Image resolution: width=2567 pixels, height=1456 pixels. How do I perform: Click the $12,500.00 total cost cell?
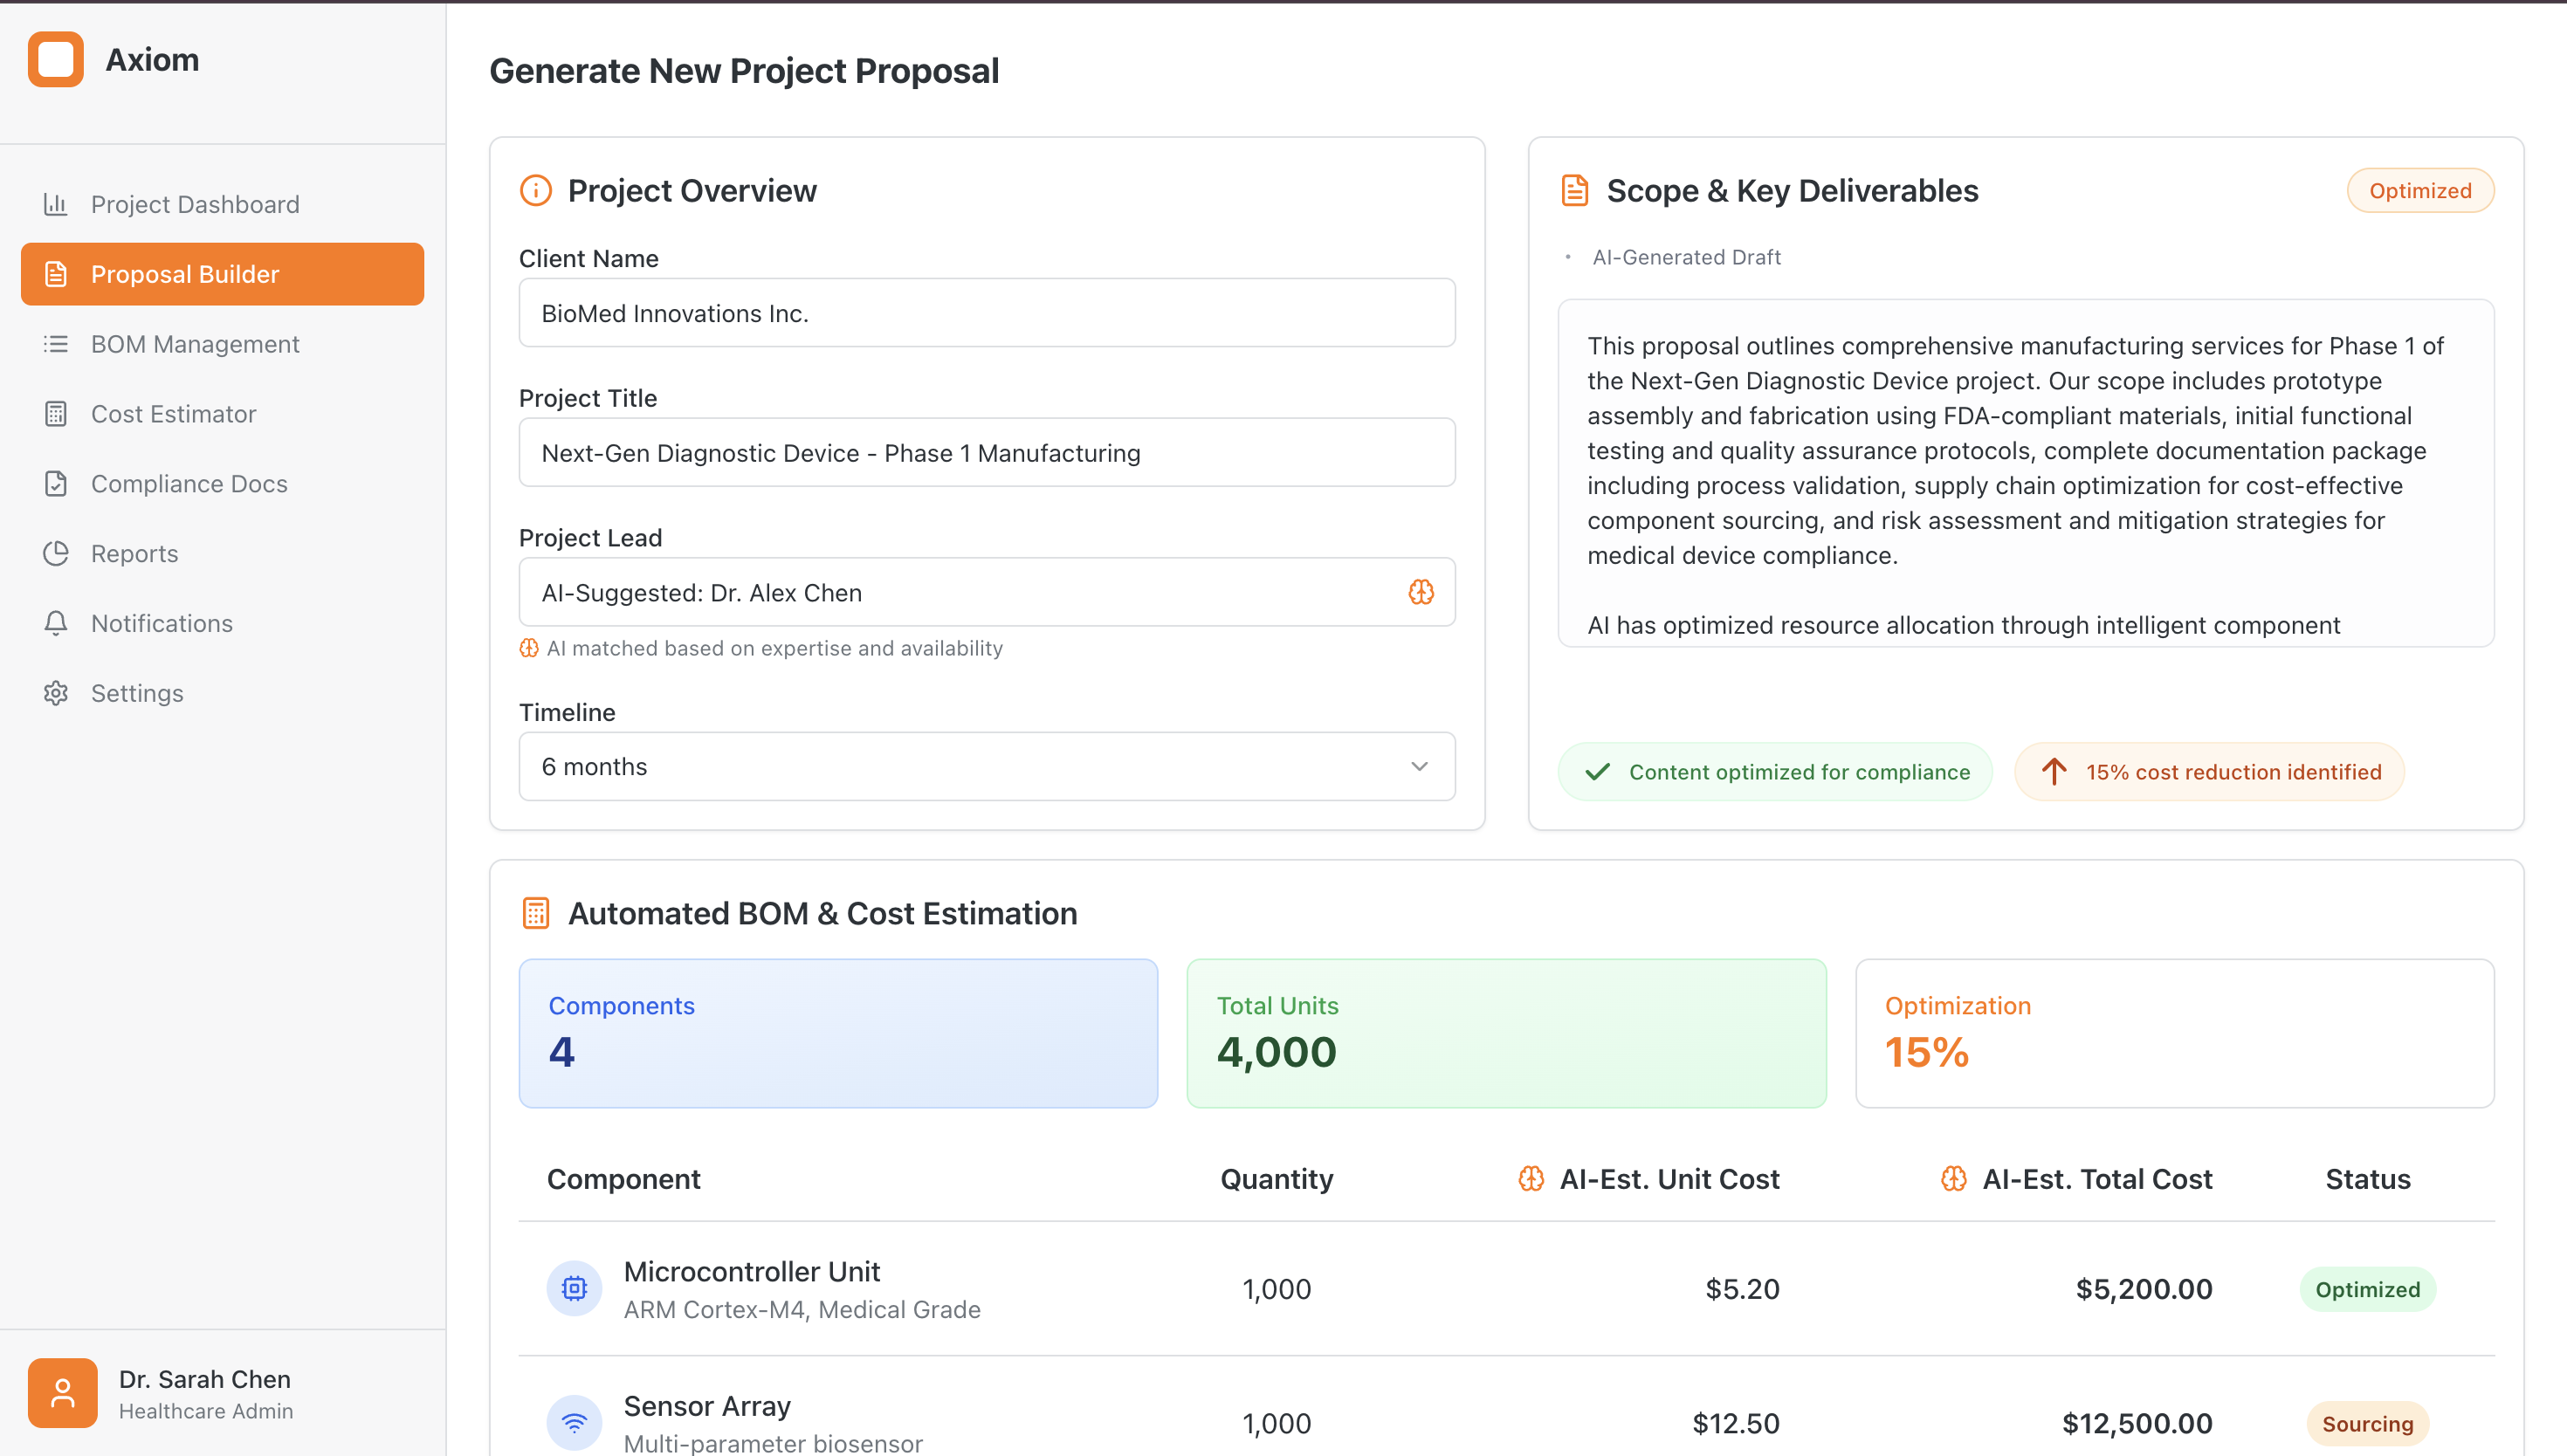click(x=2137, y=1424)
